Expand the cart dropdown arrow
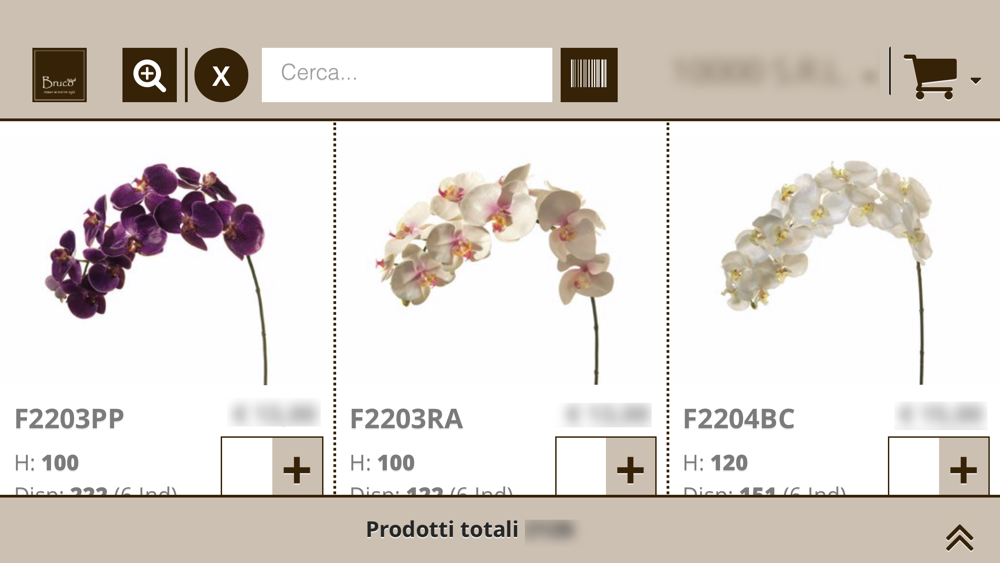 975,81
